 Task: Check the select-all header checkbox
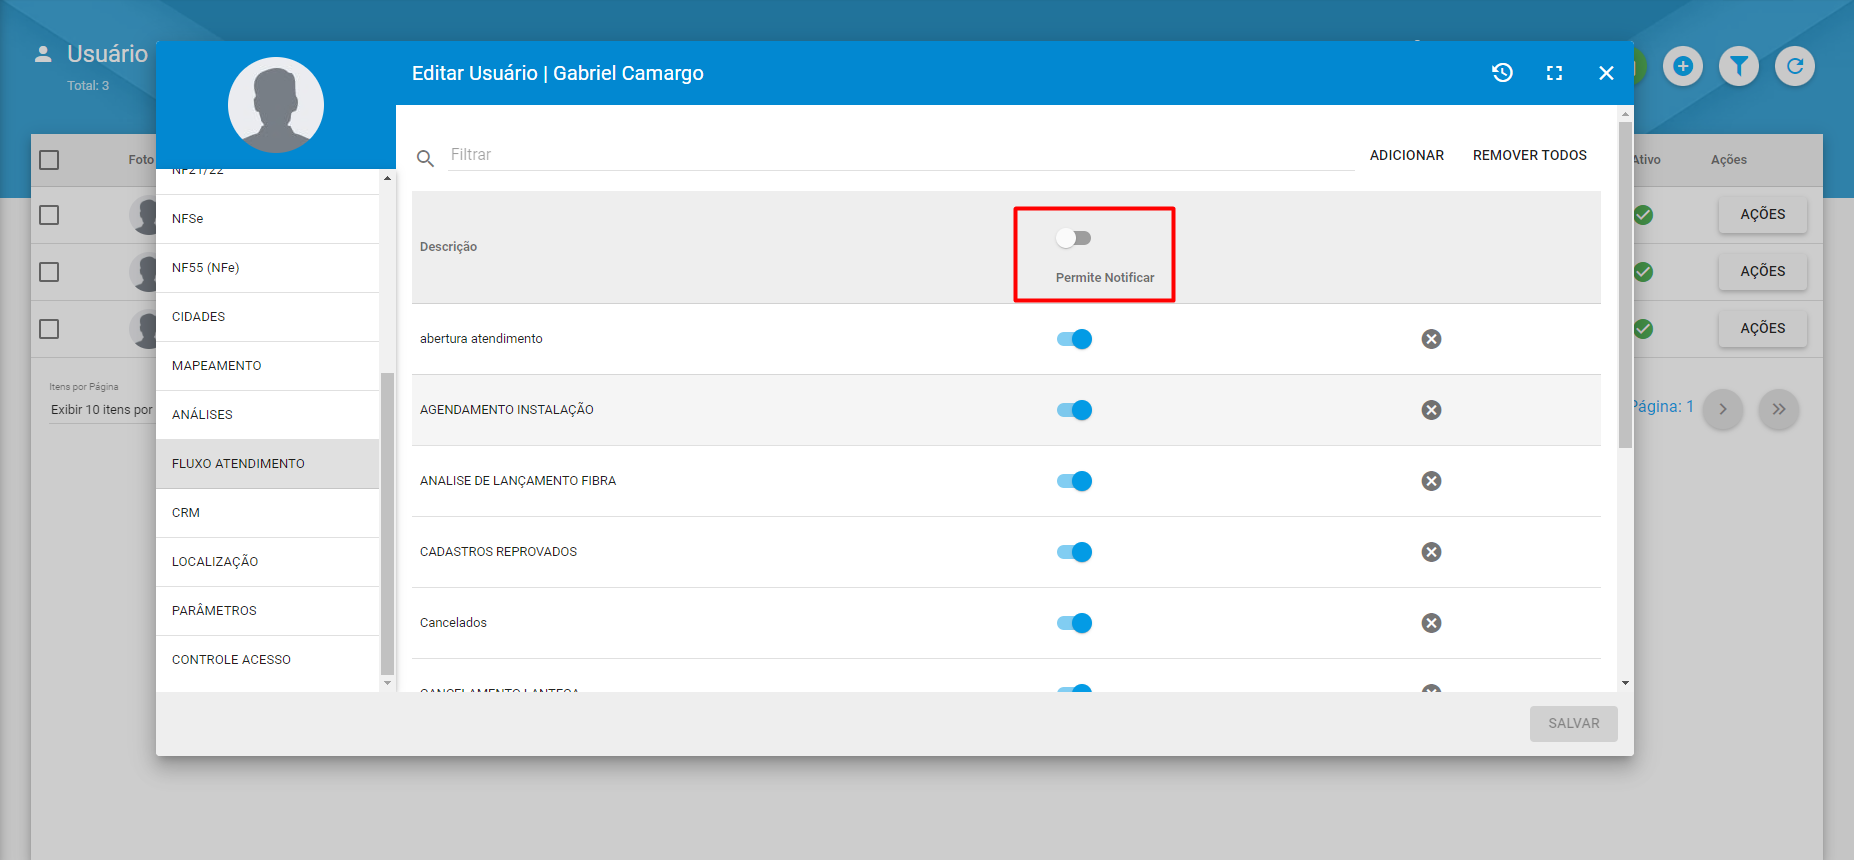[49, 160]
